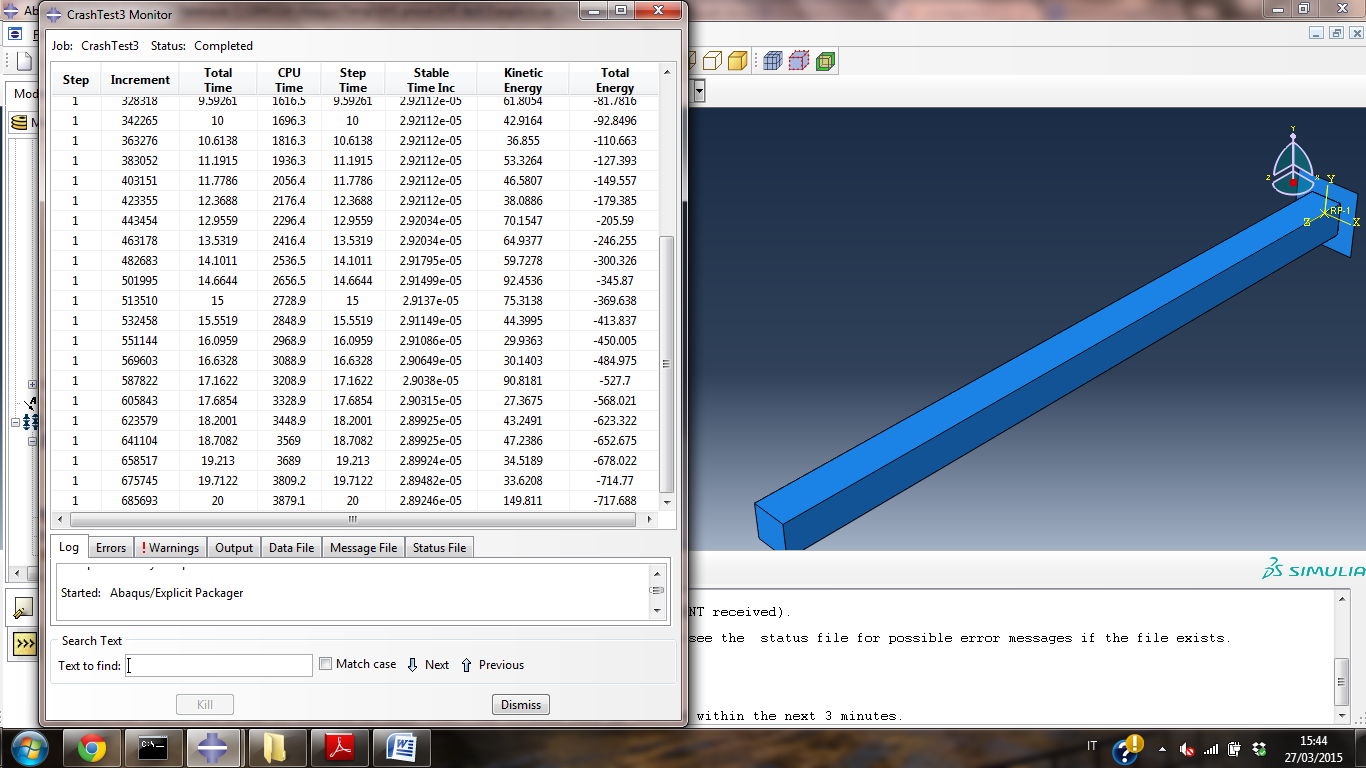
Task: Click the red dashed-outline cube toolbar icon
Action: (x=798, y=61)
